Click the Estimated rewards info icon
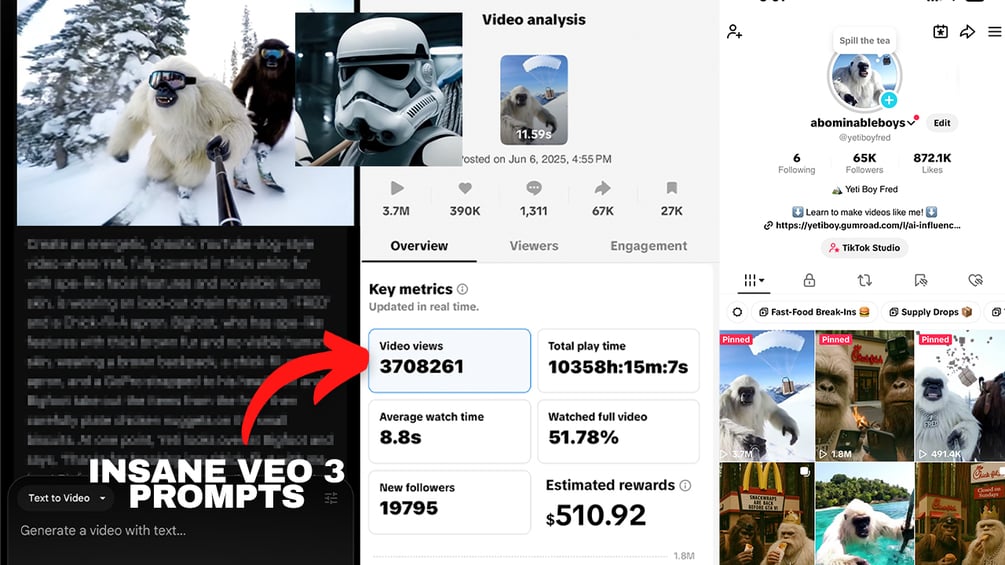Viewport: 1005px width, 565px height. 685,486
